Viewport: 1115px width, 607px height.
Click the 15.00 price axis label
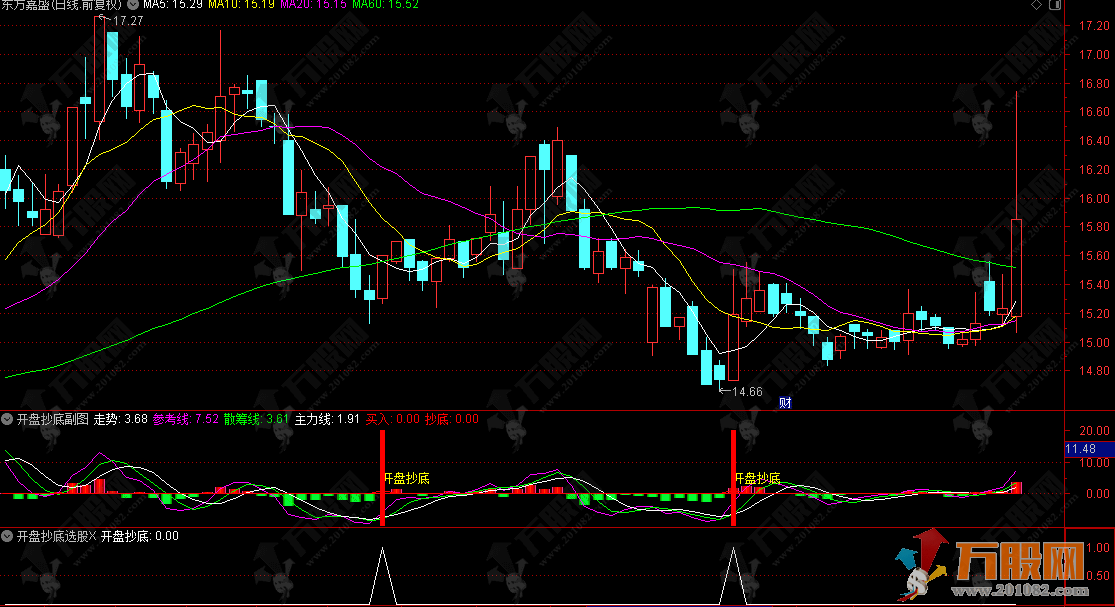click(1094, 343)
